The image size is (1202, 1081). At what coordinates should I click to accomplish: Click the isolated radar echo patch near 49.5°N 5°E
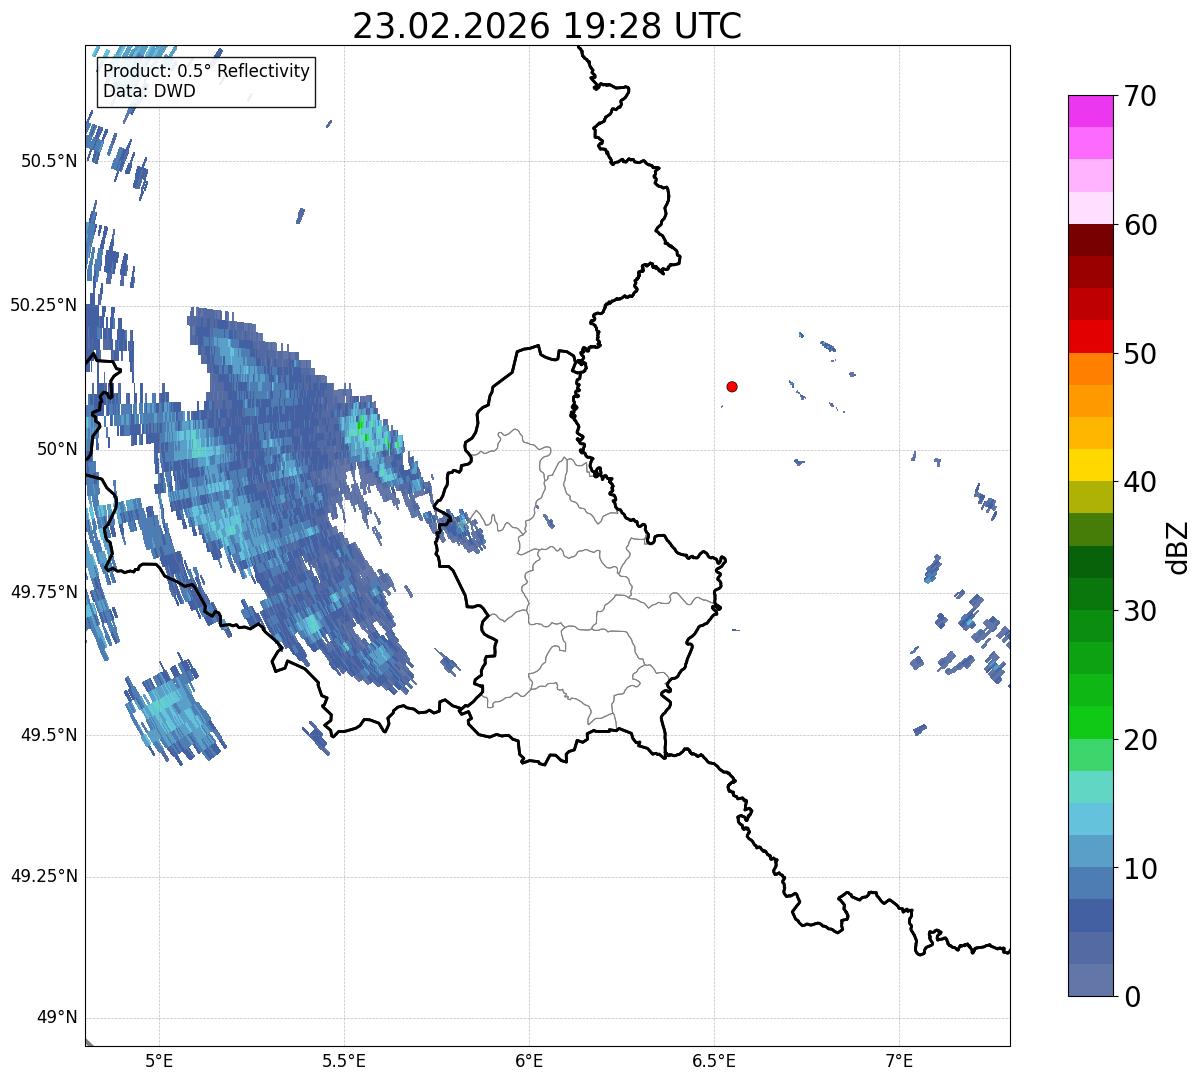(173, 710)
